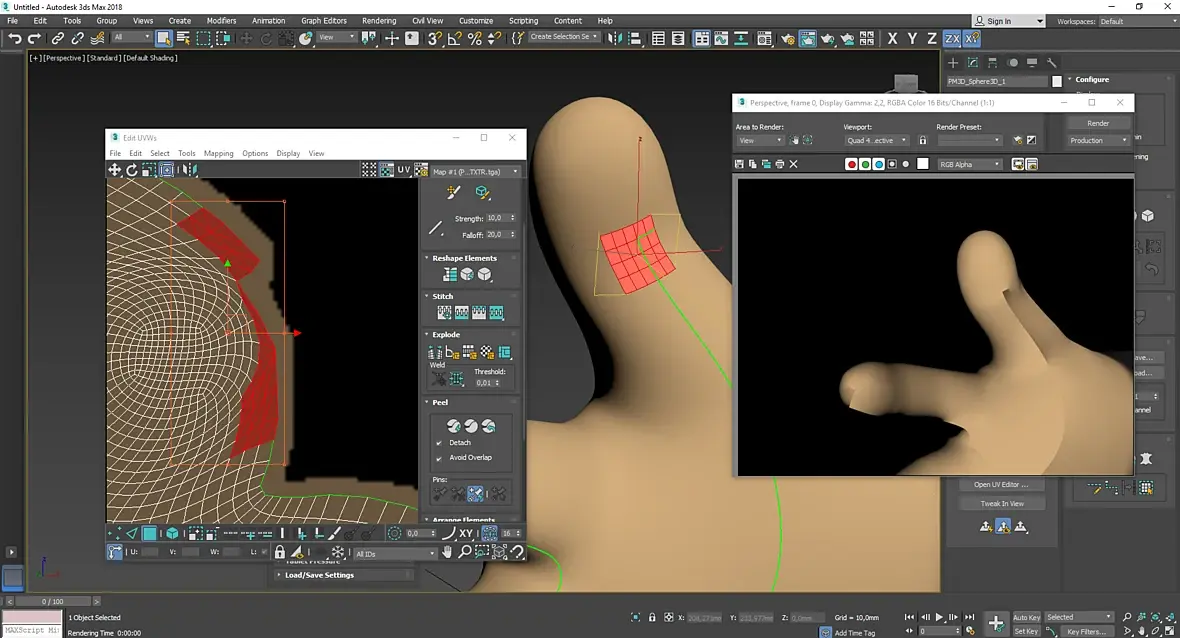Clear the rendered frame with the X icon
Image resolution: width=1180 pixels, height=638 pixels.
(794, 164)
